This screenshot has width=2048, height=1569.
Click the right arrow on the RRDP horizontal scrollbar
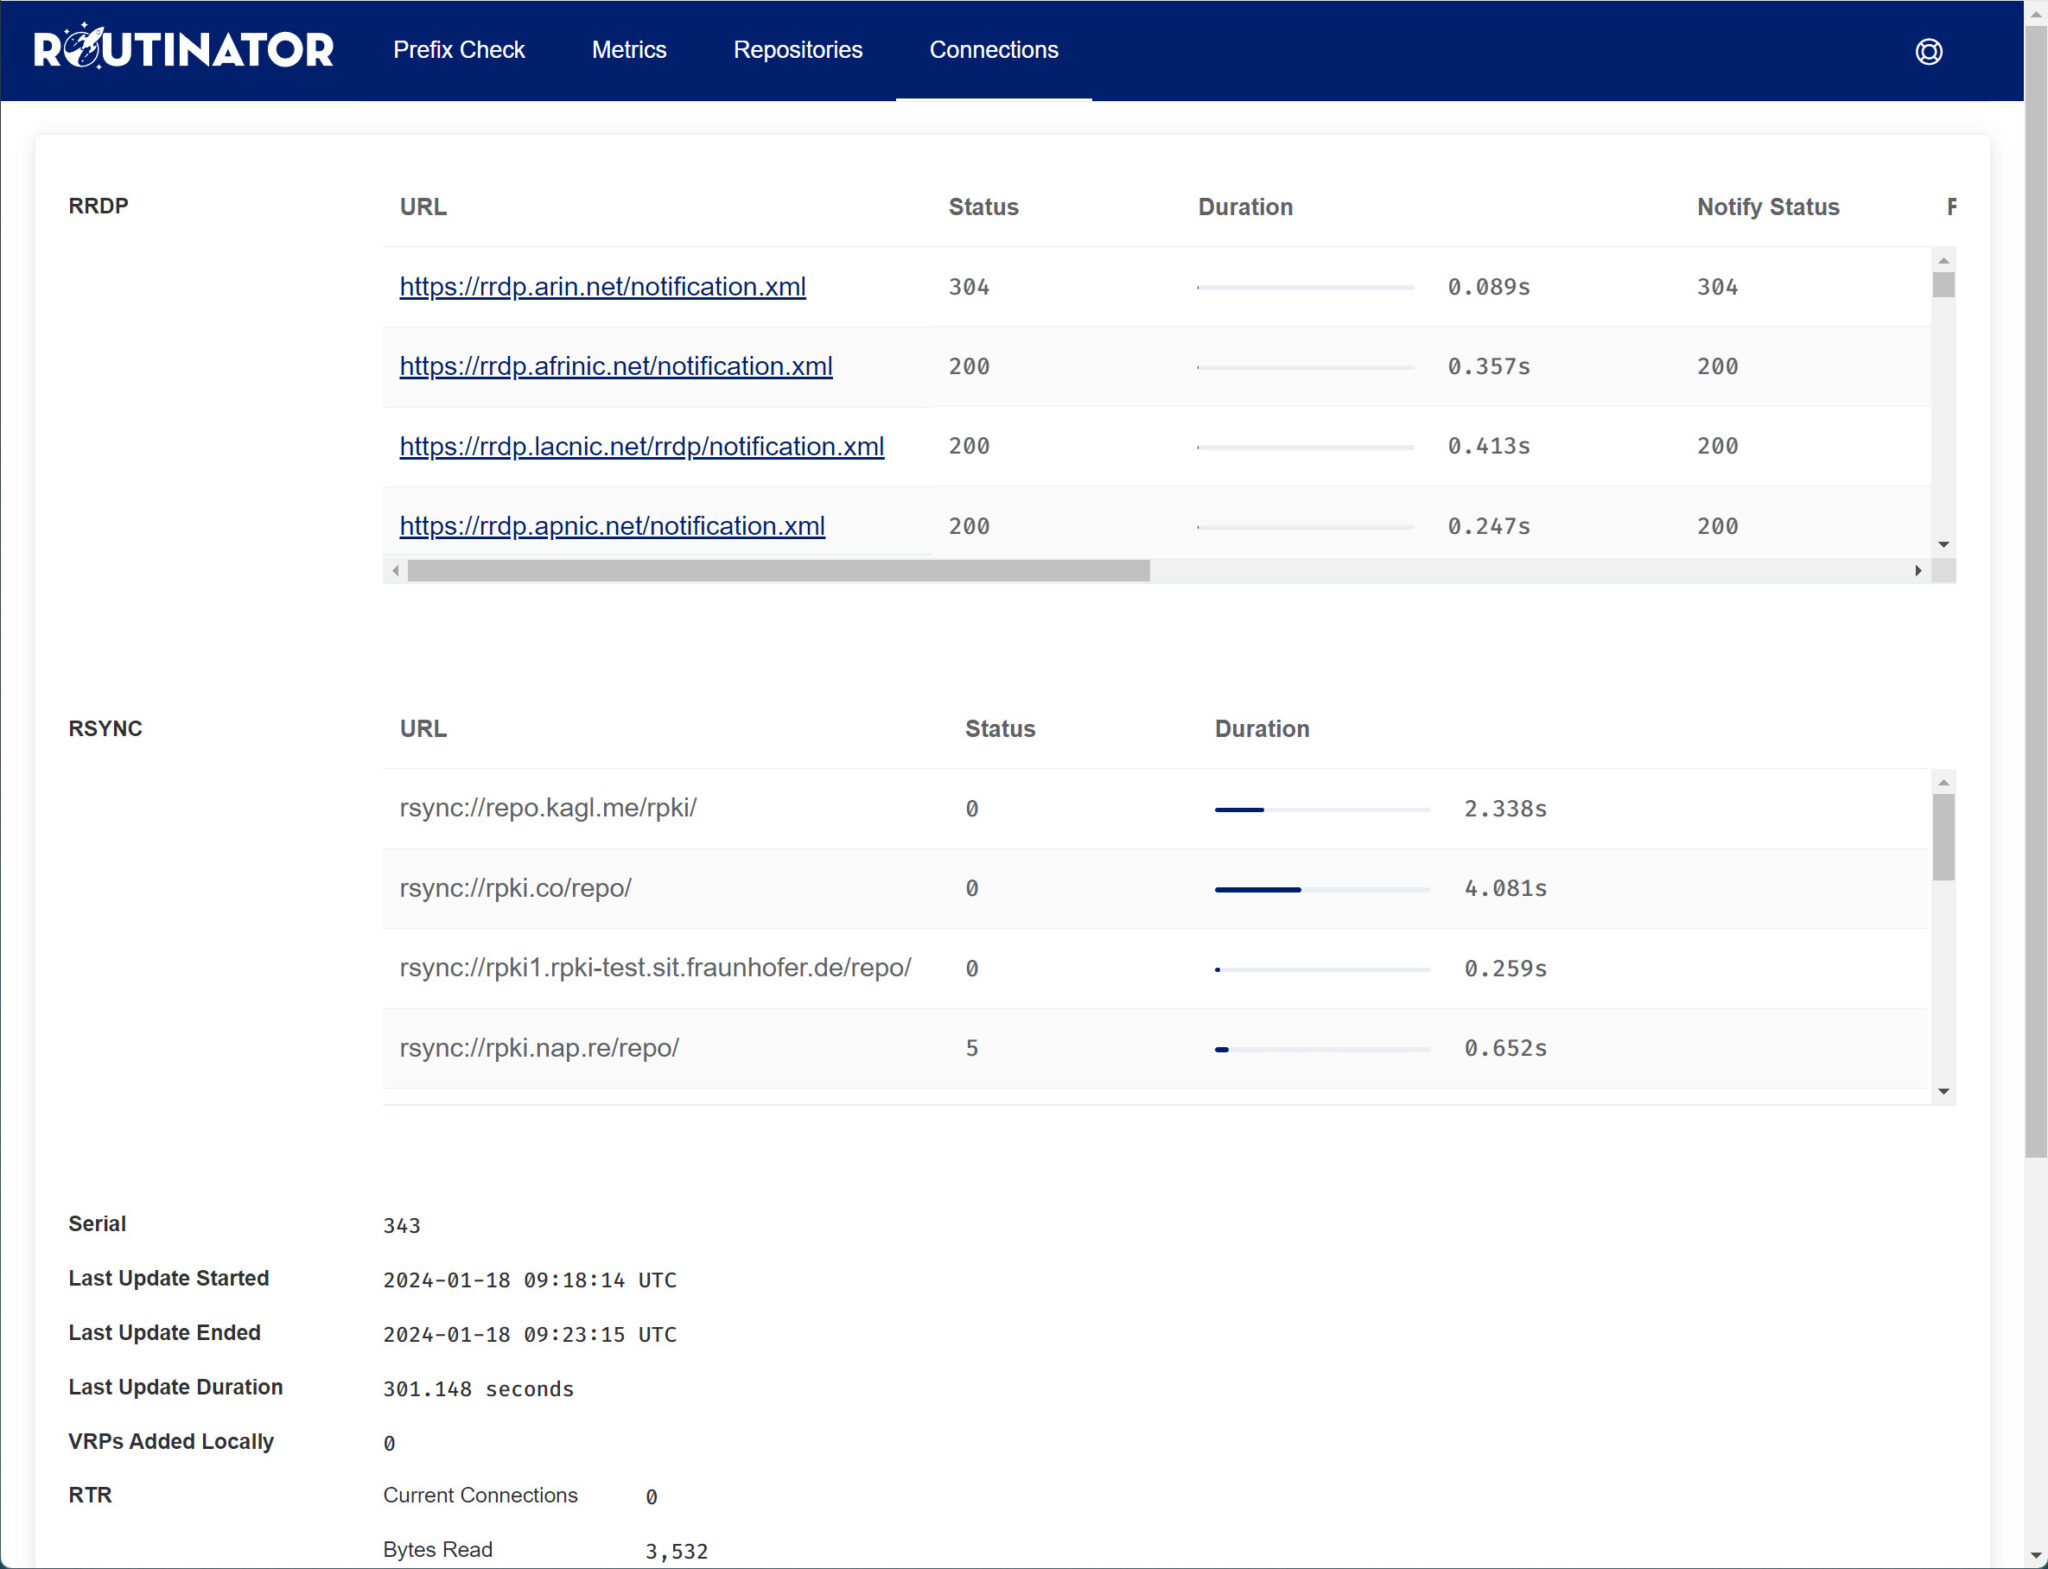(x=1919, y=571)
